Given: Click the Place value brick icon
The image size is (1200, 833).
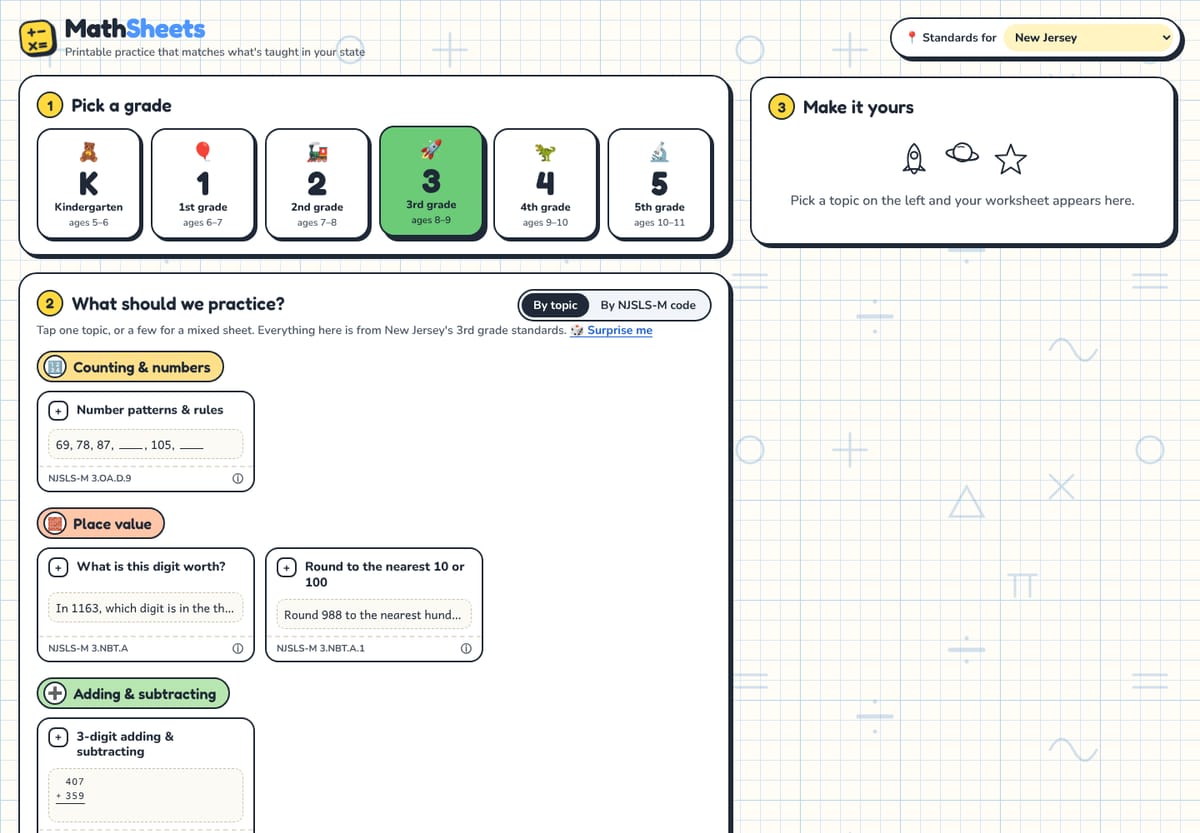Looking at the screenshot, I should point(55,524).
